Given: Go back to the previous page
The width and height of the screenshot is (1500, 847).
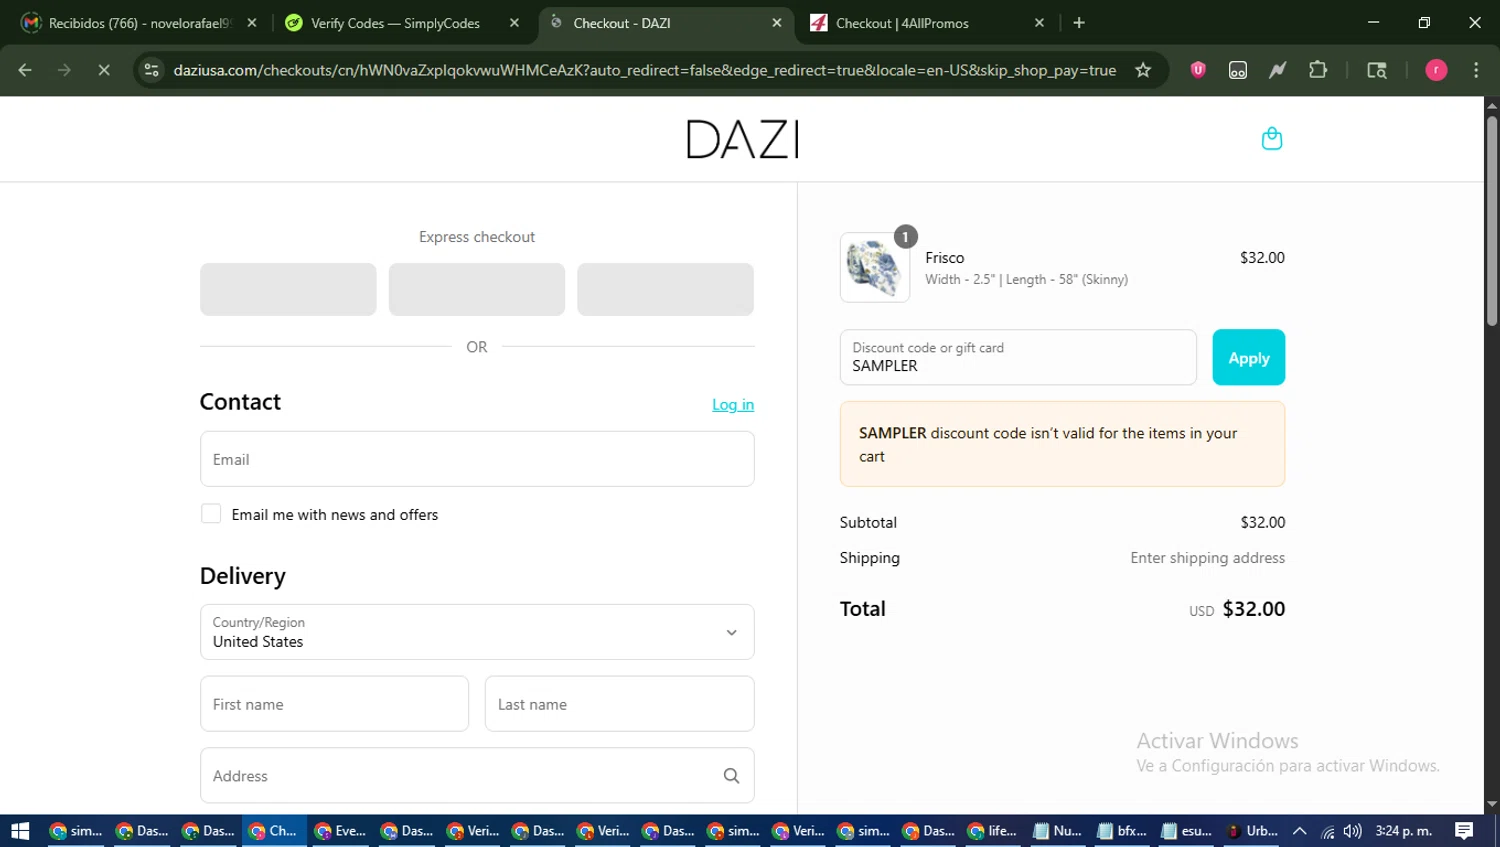Looking at the screenshot, I should coord(25,70).
